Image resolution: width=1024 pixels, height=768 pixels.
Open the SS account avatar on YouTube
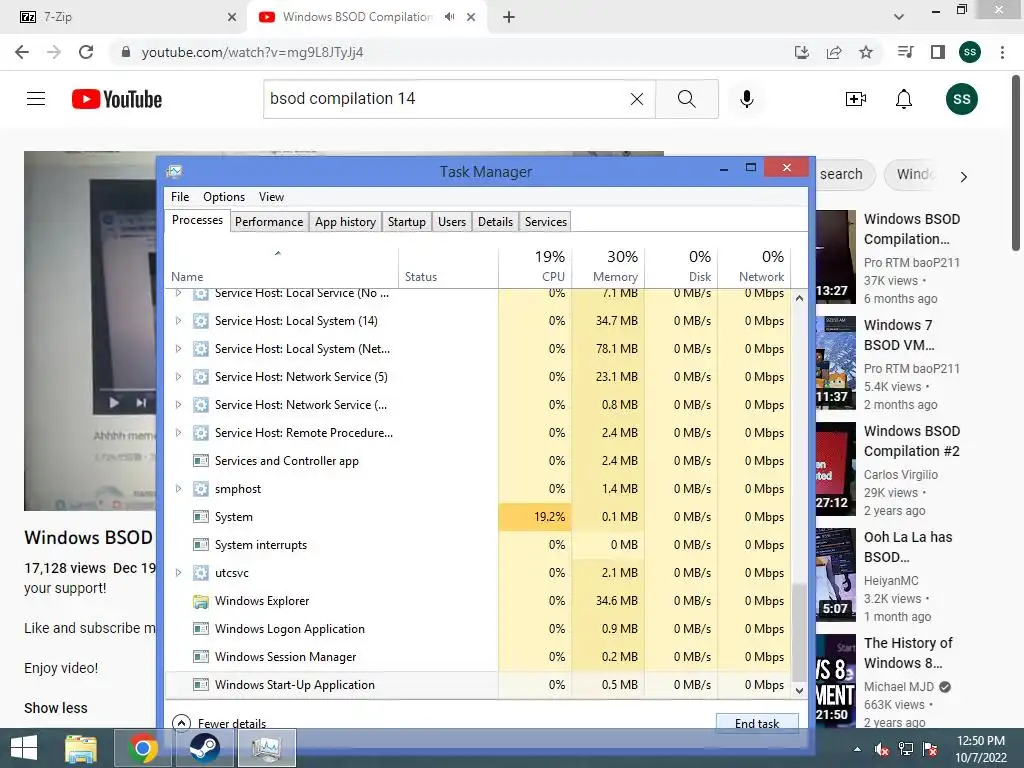(961, 99)
